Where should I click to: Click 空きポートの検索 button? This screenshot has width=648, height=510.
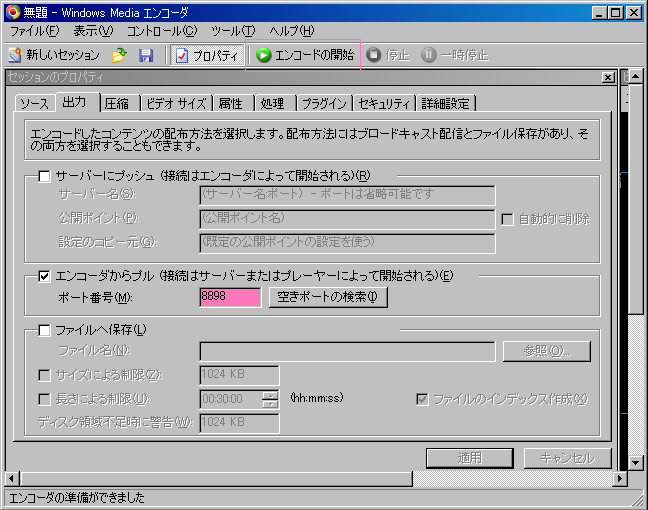pyautogui.click(x=328, y=297)
